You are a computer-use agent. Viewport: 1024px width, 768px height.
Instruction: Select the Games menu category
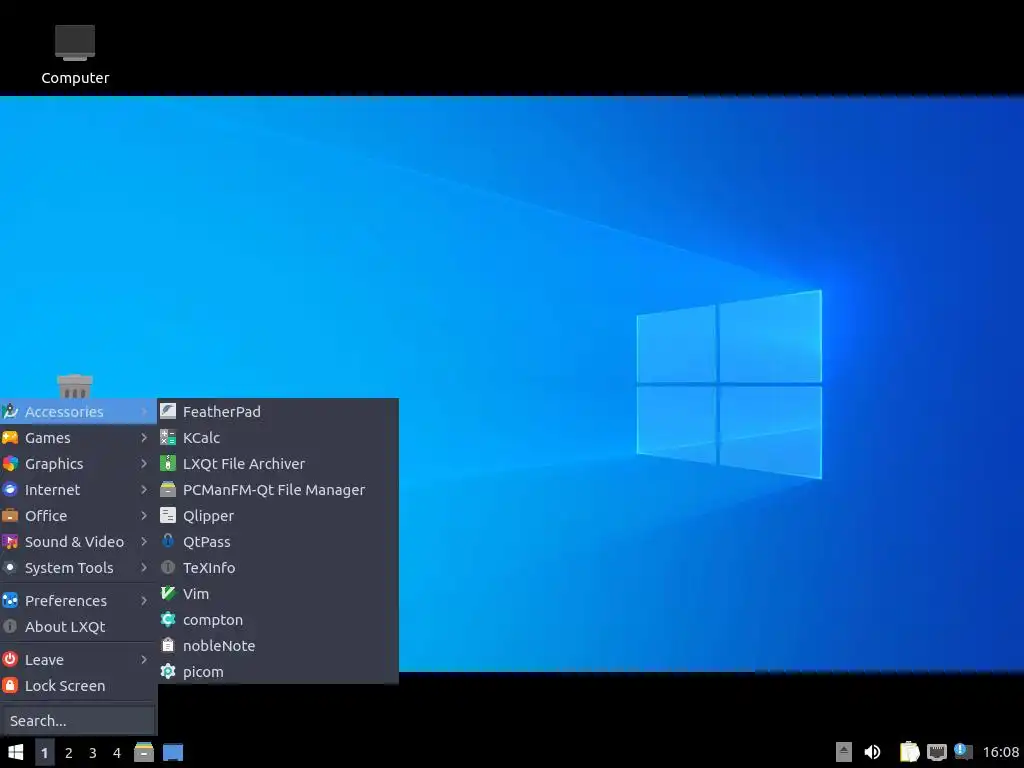[x=78, y=438]
